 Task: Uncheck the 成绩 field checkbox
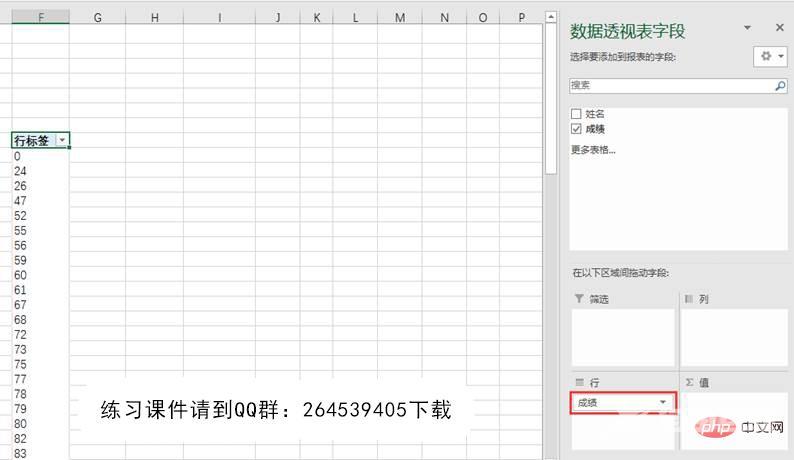(576, 129)
